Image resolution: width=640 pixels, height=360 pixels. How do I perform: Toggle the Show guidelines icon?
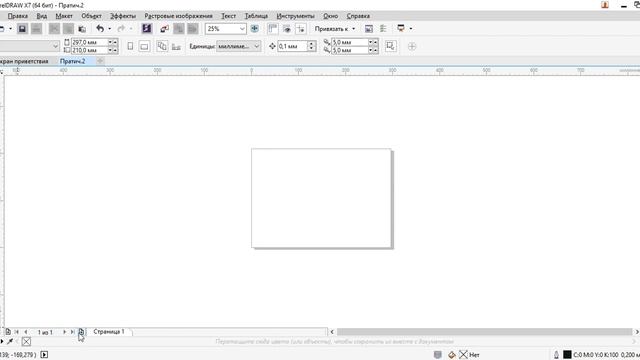tap(301, 29)
